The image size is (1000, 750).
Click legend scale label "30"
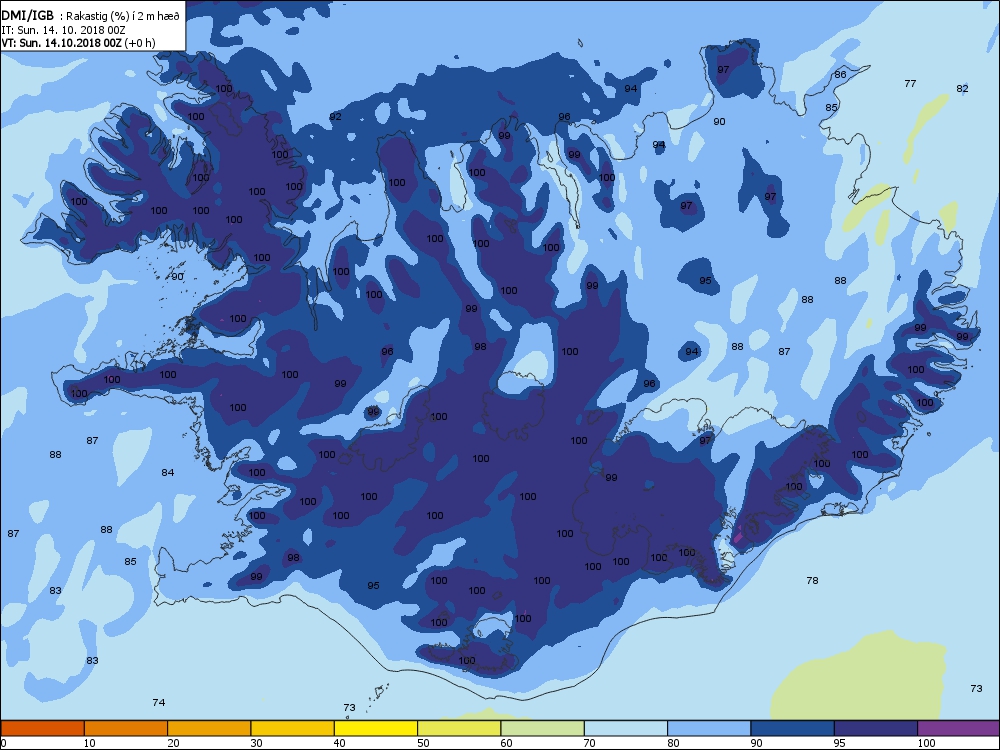256,743
